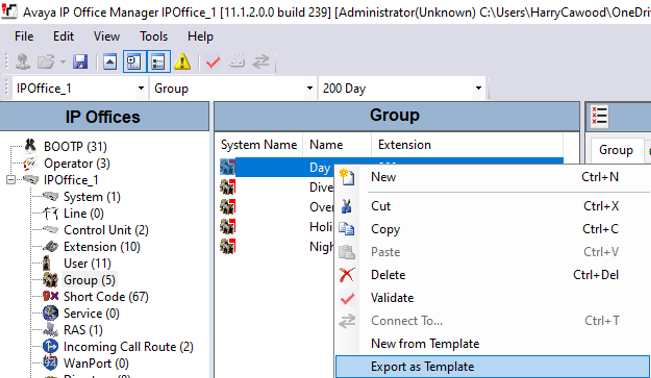
Task: Click the Avaya app icon in title bar
Action: point(9,11)
